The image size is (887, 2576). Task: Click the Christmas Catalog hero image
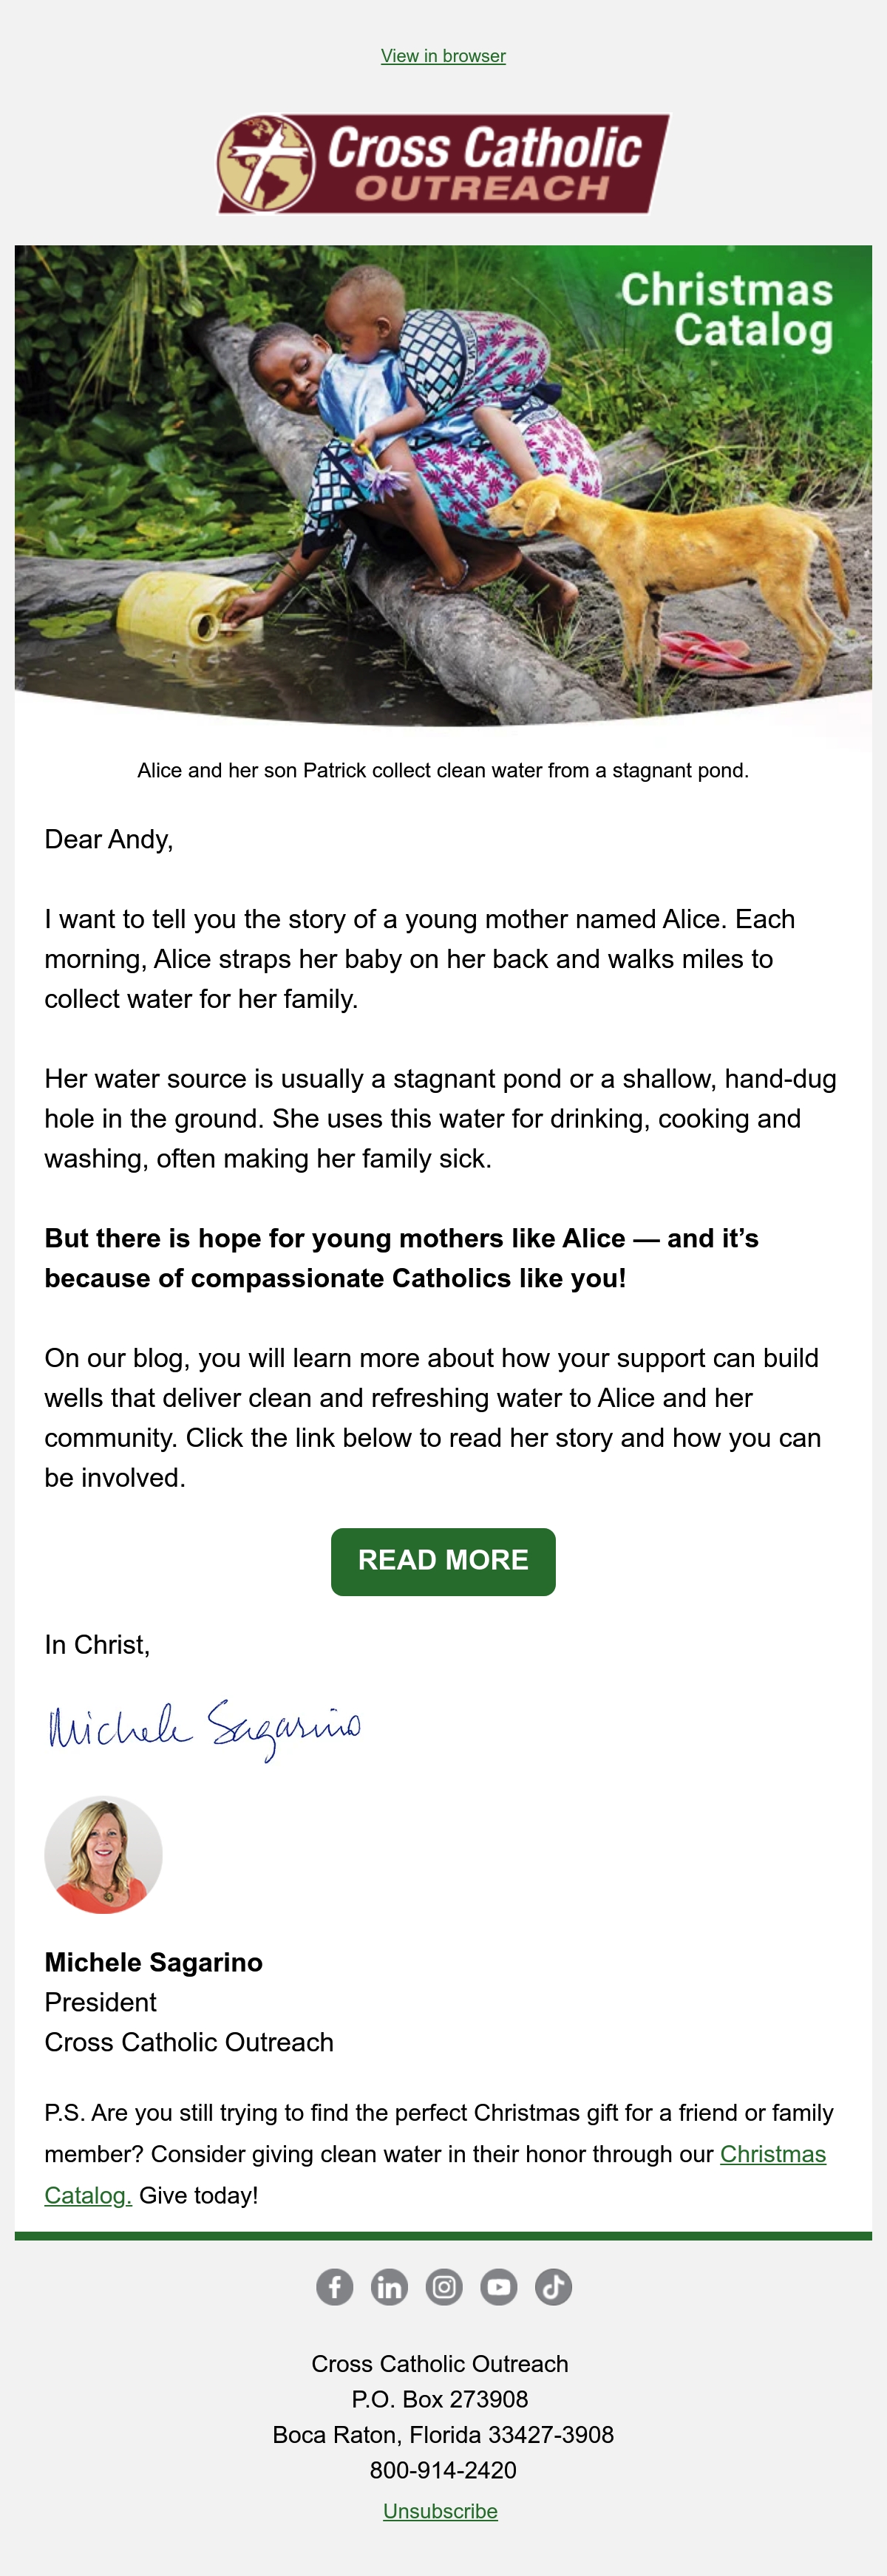pos(443,486)
